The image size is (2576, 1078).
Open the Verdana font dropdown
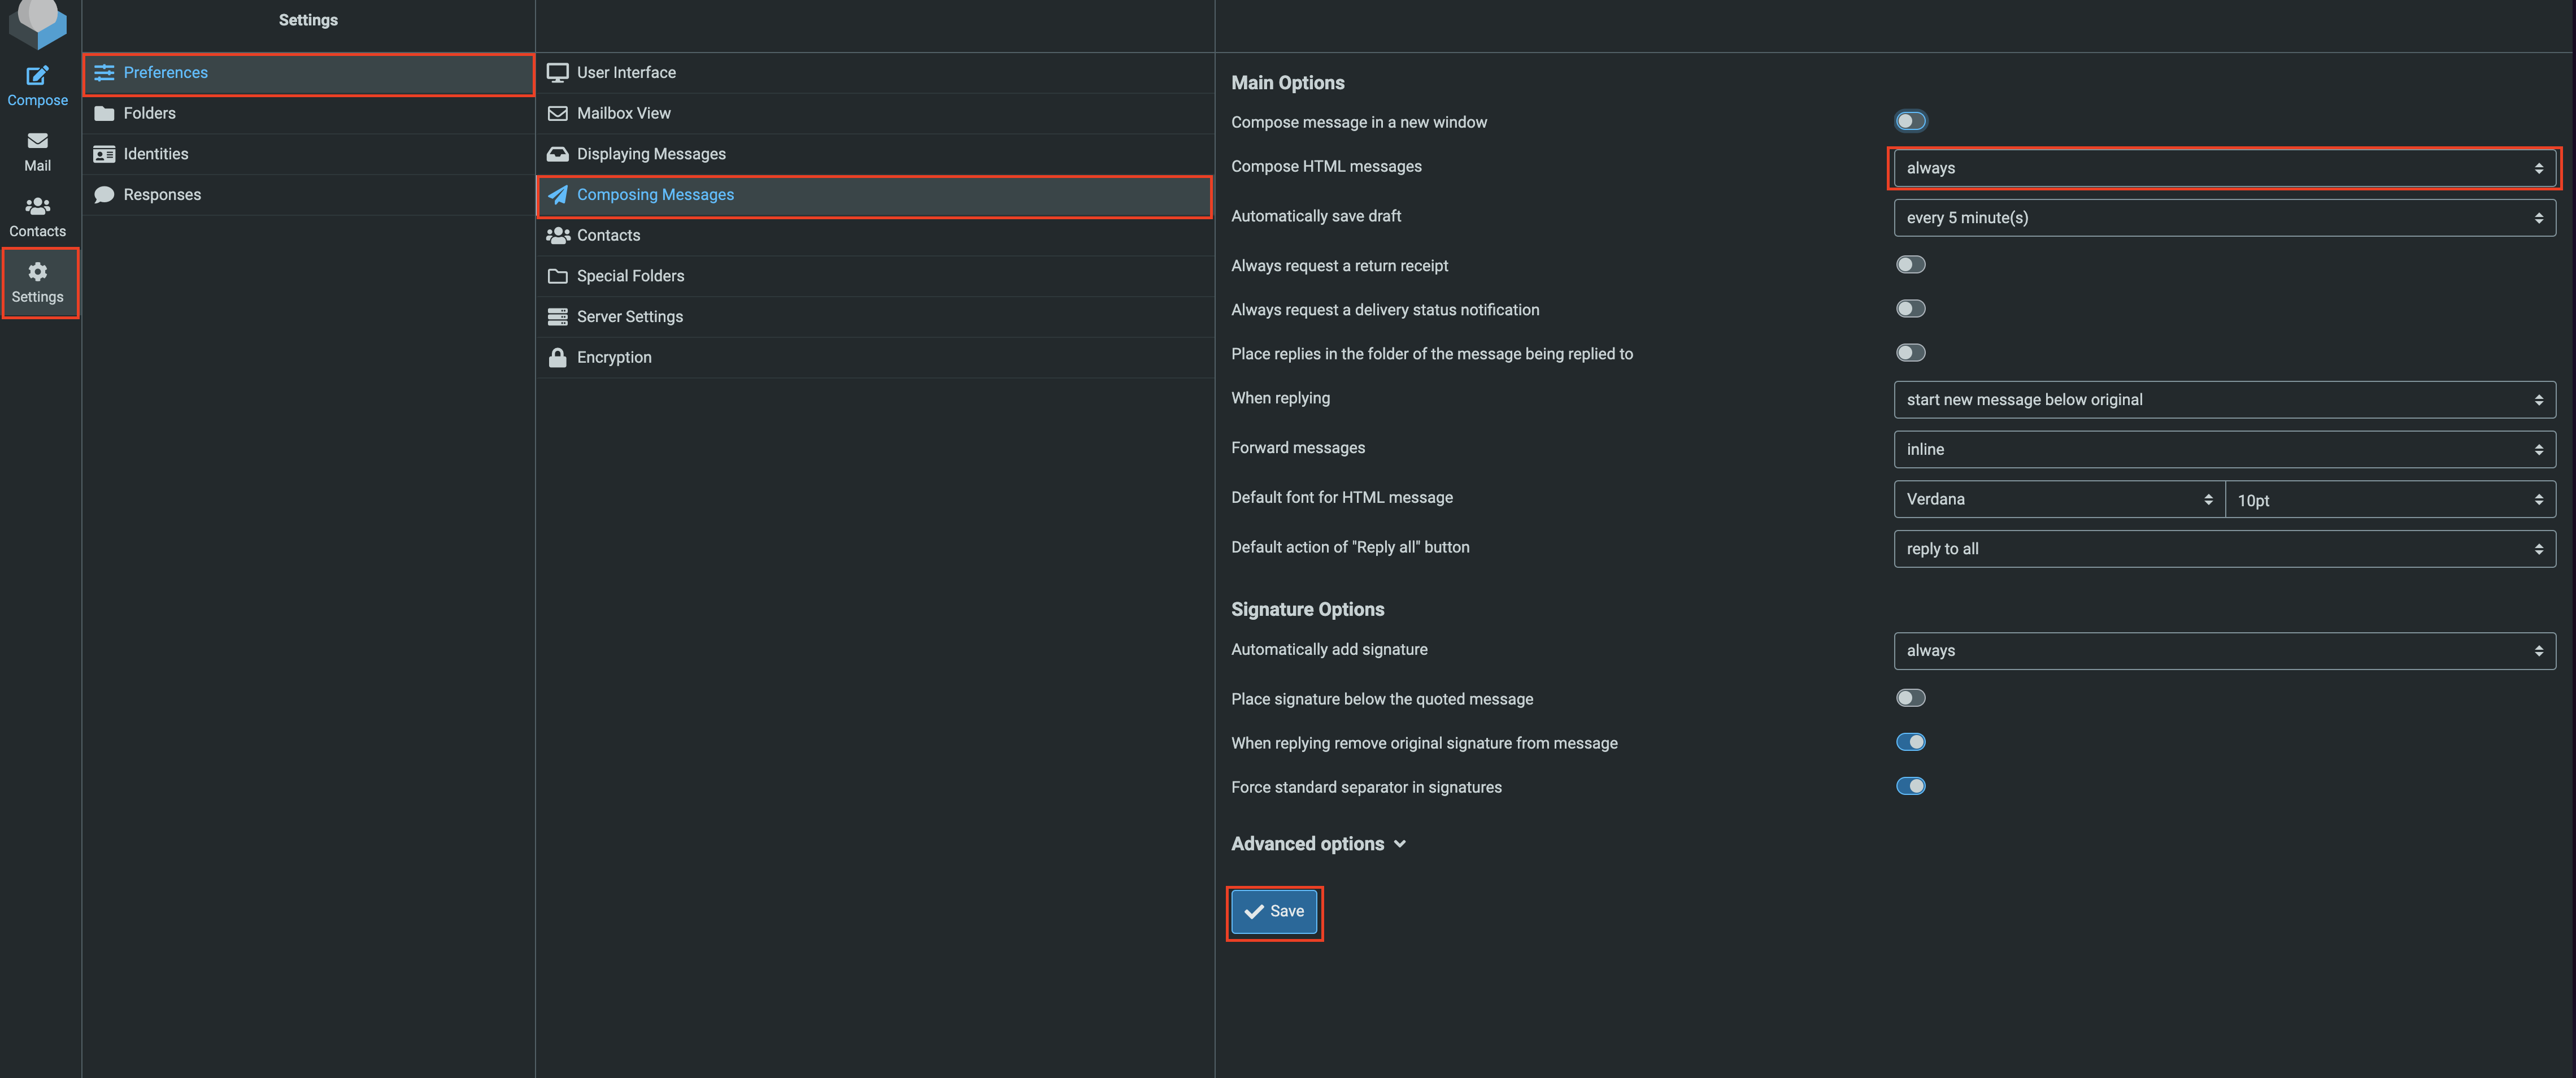pos(2059,499)
